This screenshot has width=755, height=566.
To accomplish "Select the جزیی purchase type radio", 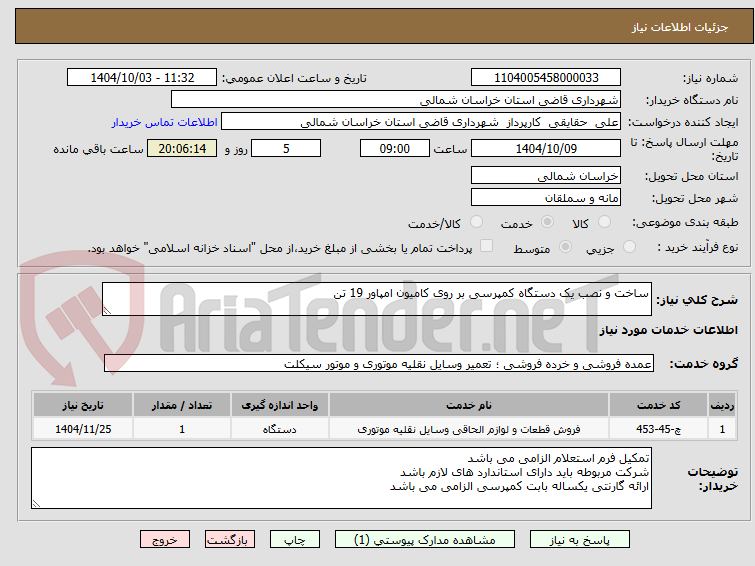I will [629, 247].
